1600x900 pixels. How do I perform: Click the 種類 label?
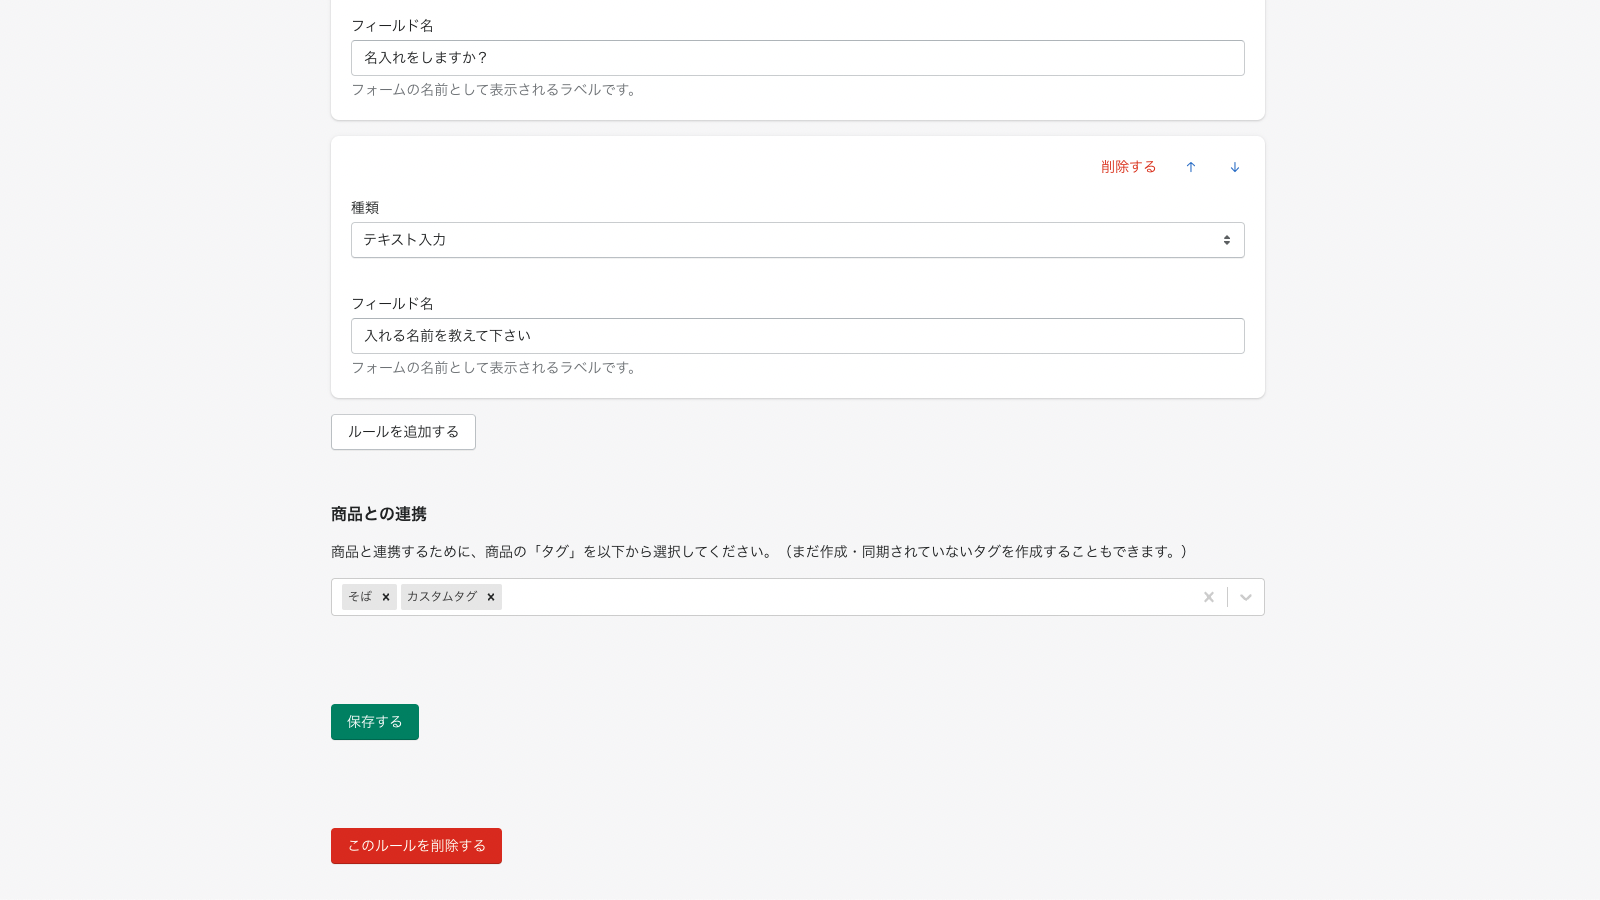[365, 208]
